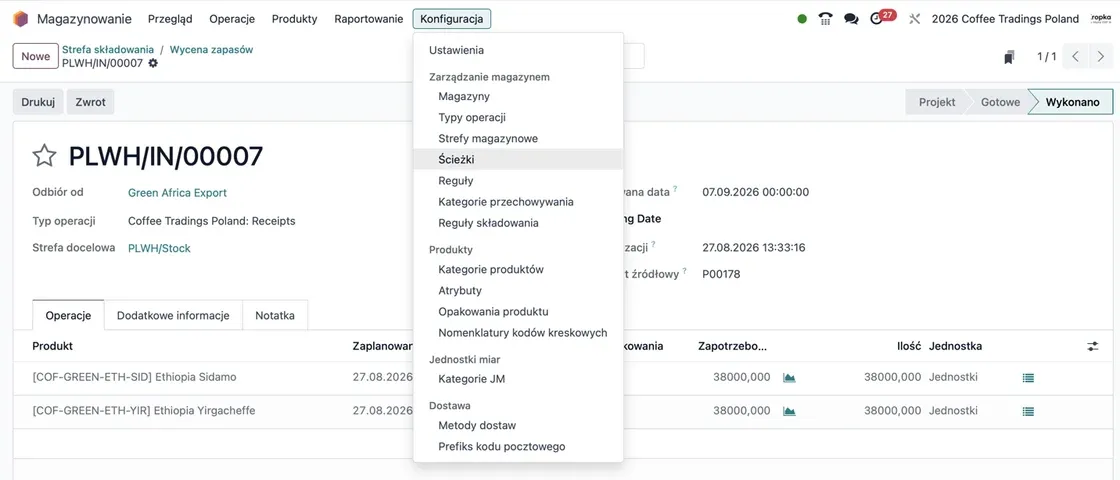Select Ustawienia in the dropdown
1120x480 pixels.
tap(519, 50)
